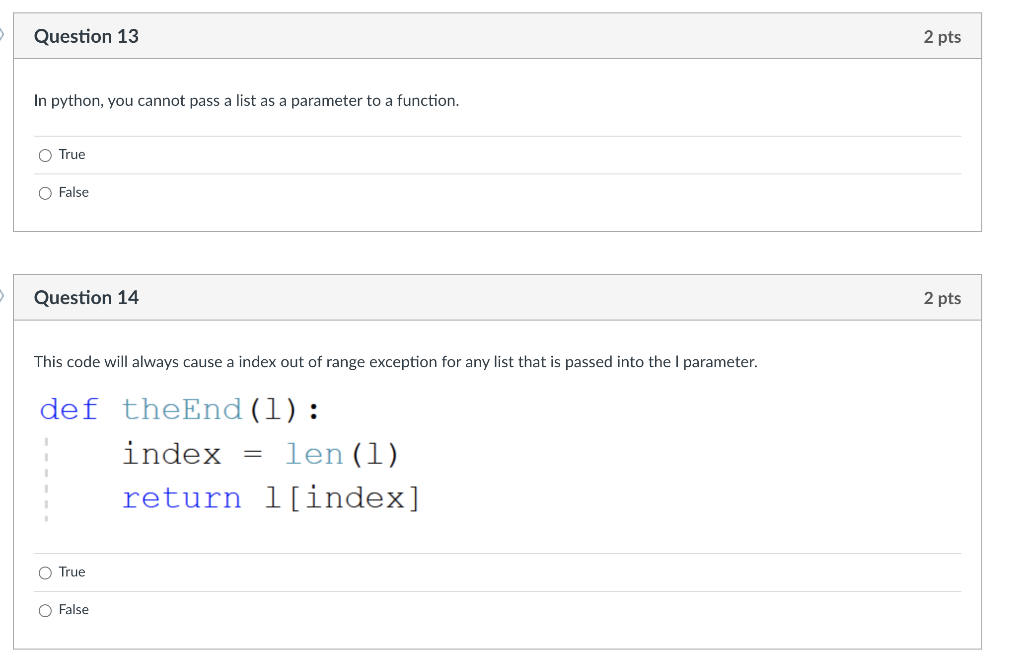Image resolution: width=1024 pixels, height=657 pixels.
Task: Click the 'def theEnd(l):' code line
Action: (180, 410)
